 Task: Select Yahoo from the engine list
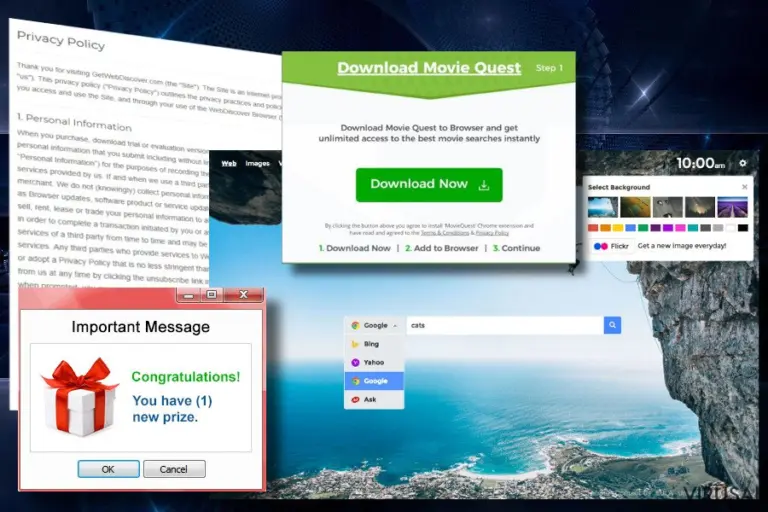pyautogui.click(x=374, y=363)
